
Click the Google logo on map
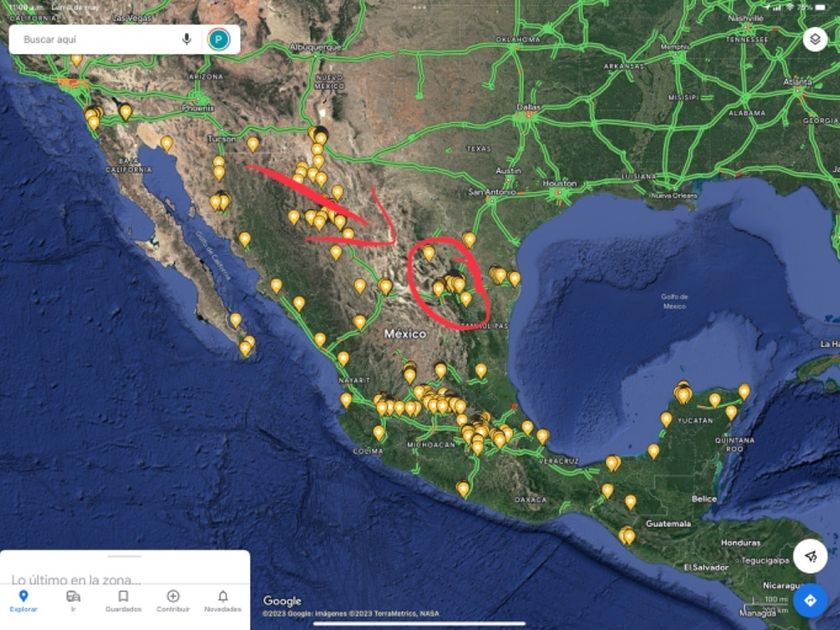tap(282, 601)
